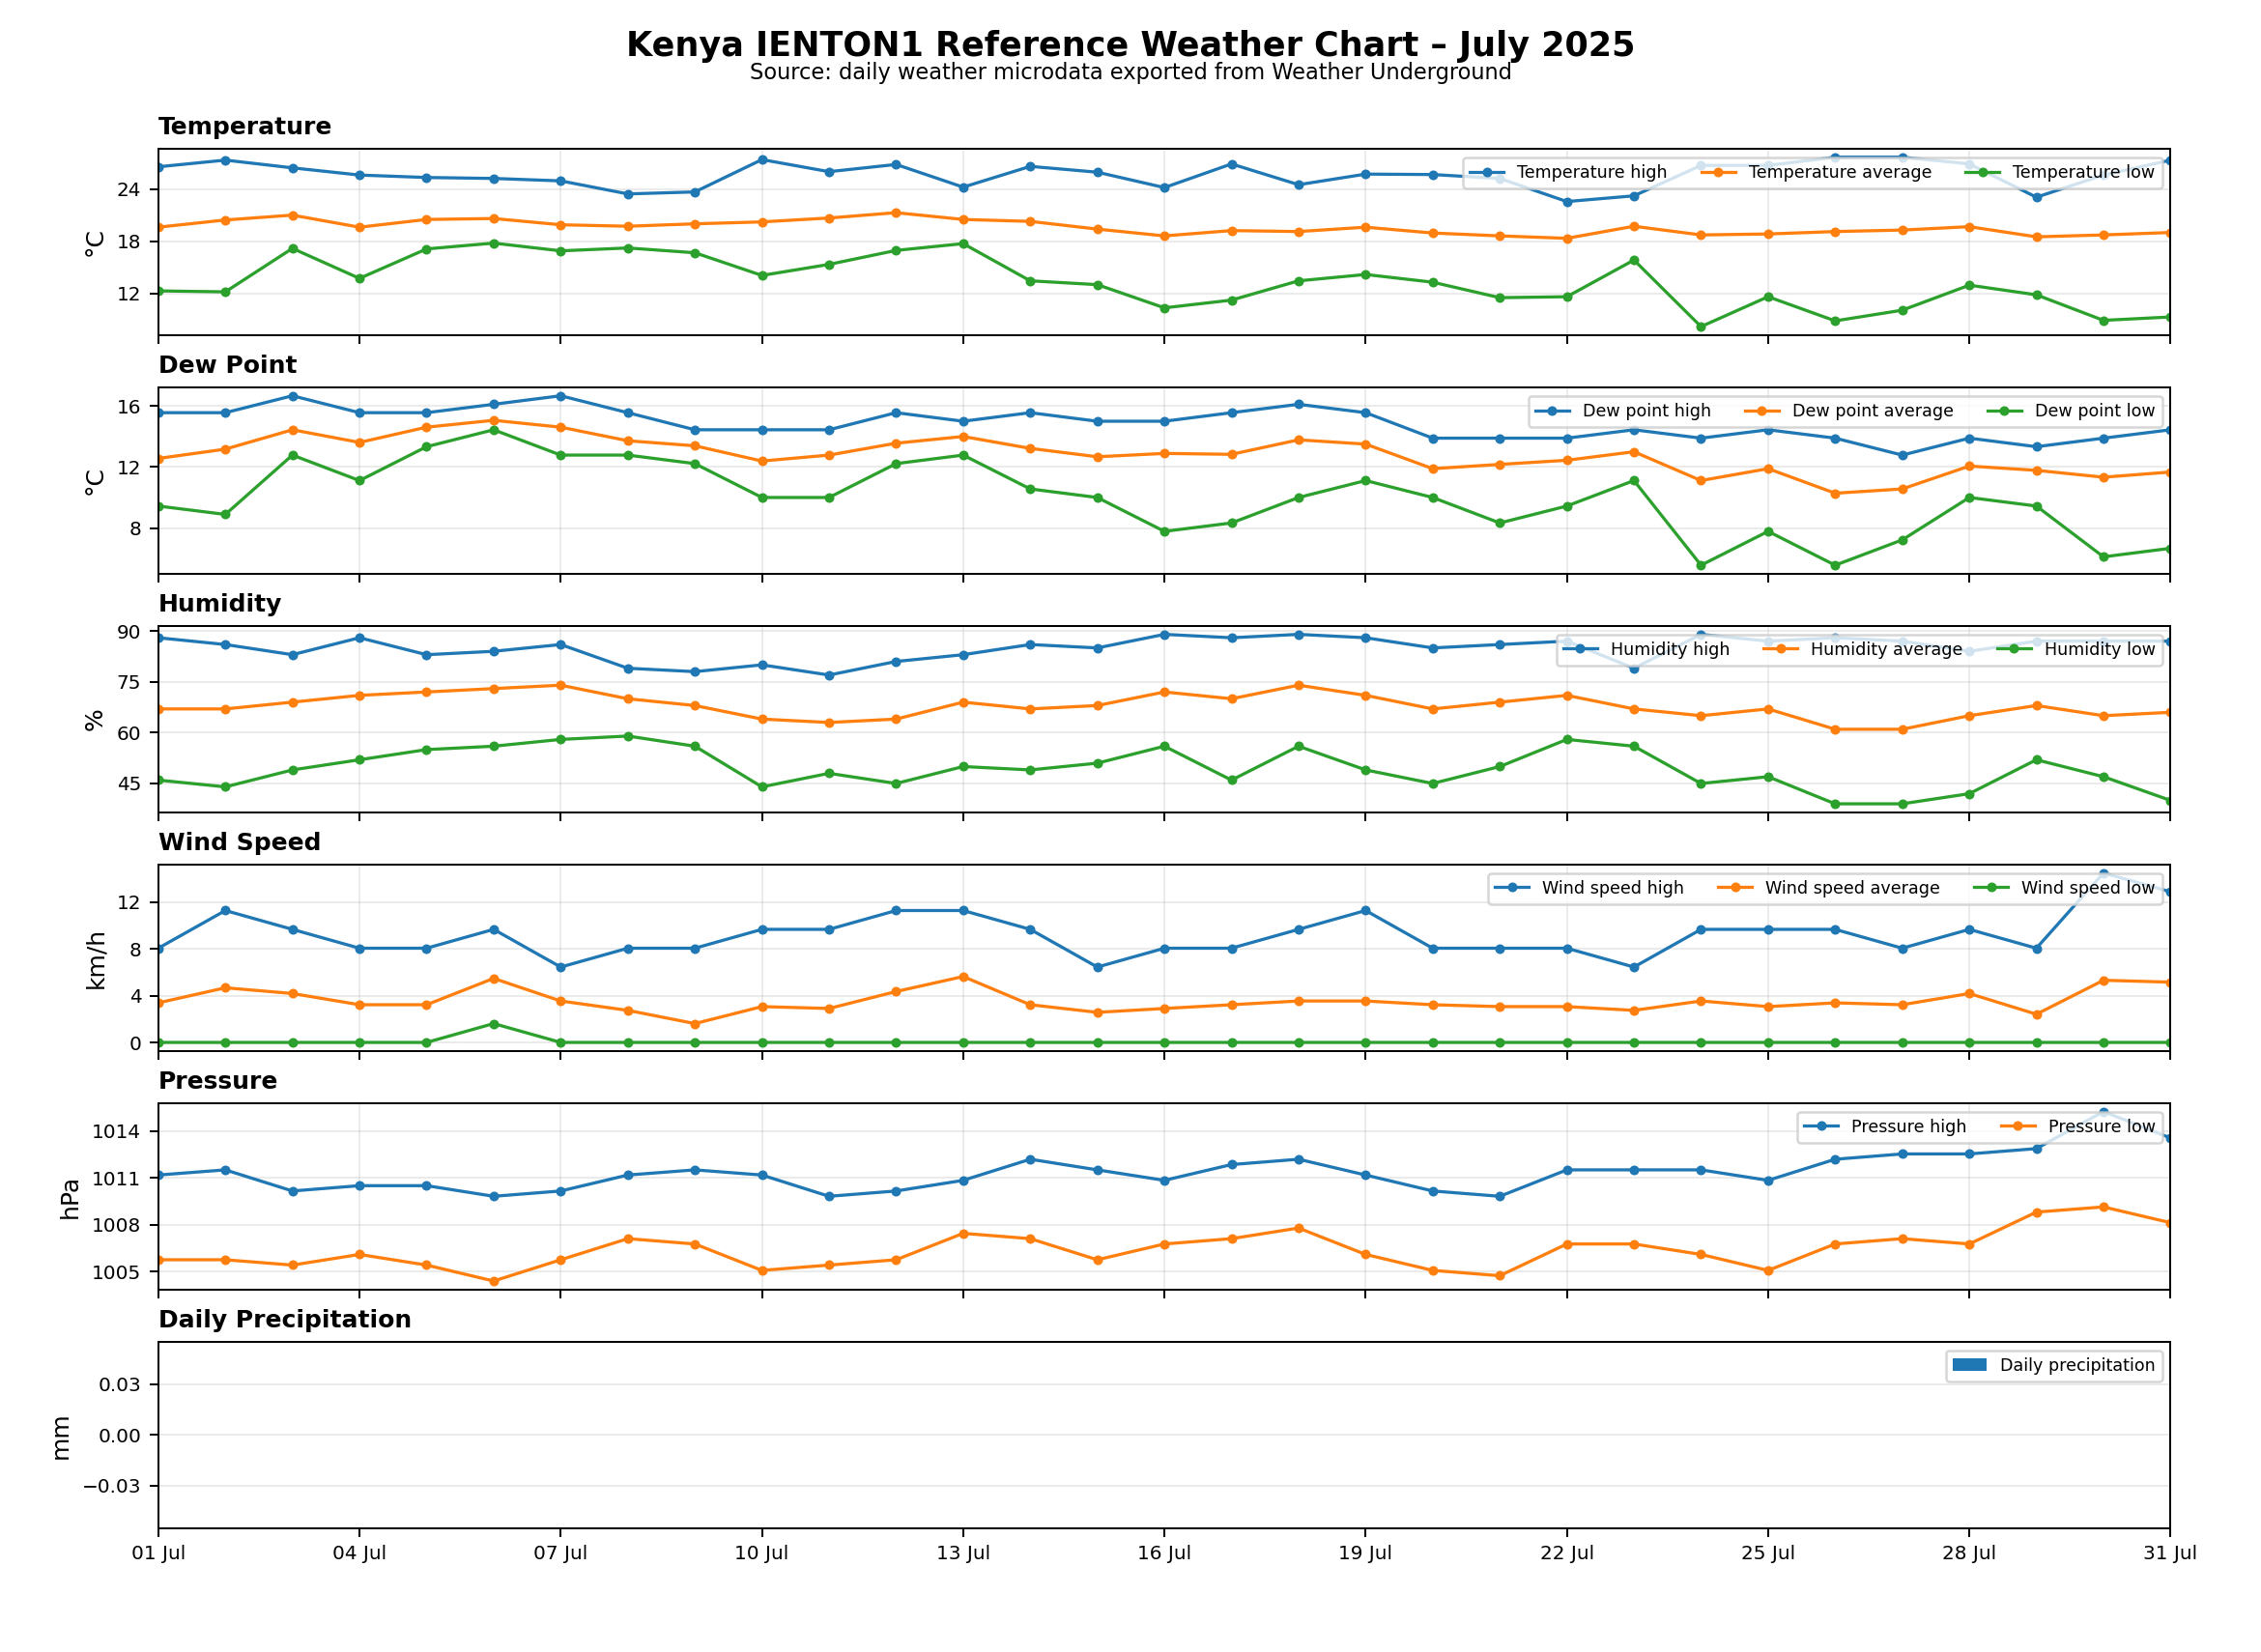Click the '1011' pressure axis tick label
Viewport: 2261px width, 1652px height.
tap(116, 1179)
